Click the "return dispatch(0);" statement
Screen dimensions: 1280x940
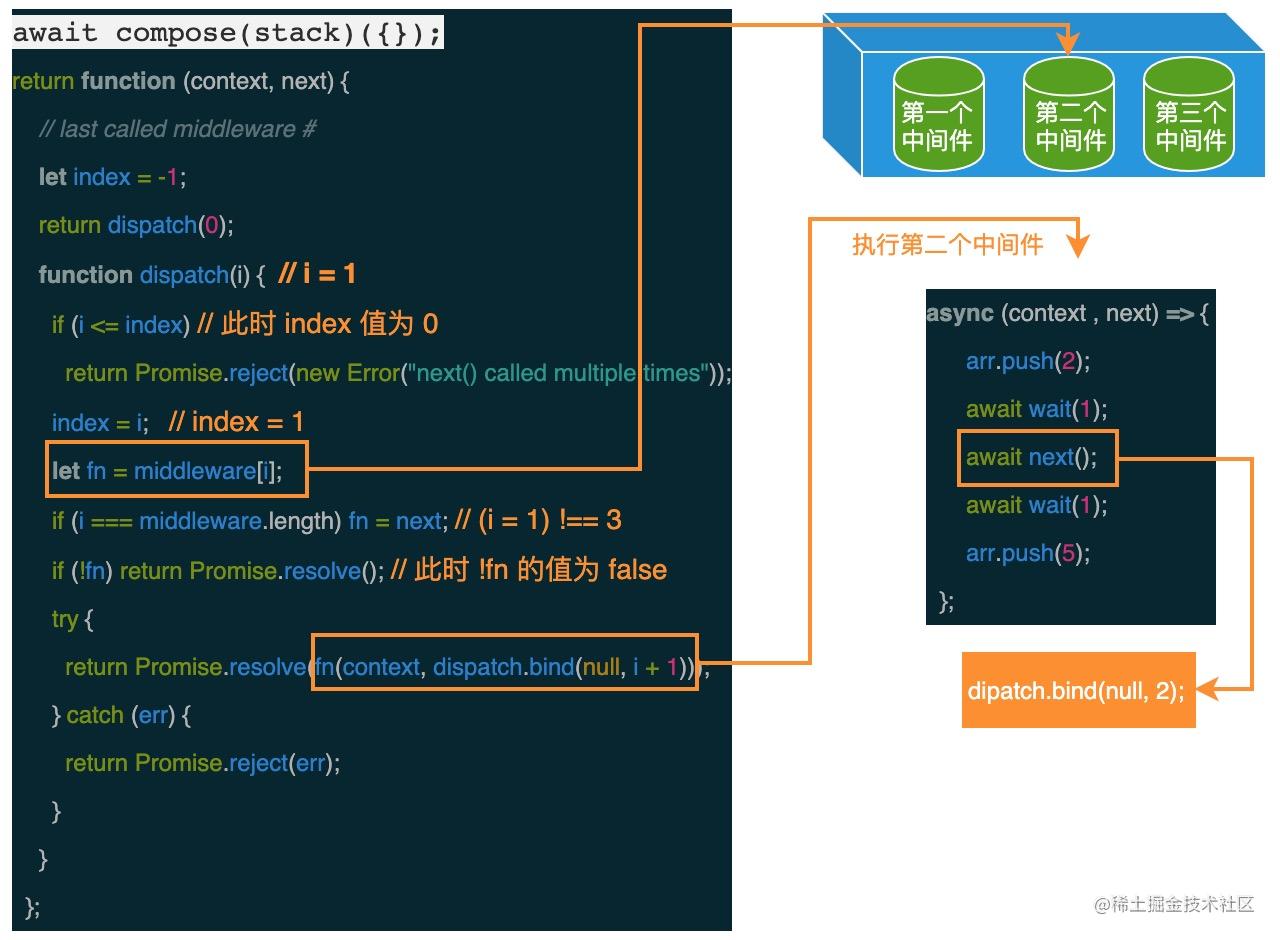pyautogui.click(x=135, y=225)
